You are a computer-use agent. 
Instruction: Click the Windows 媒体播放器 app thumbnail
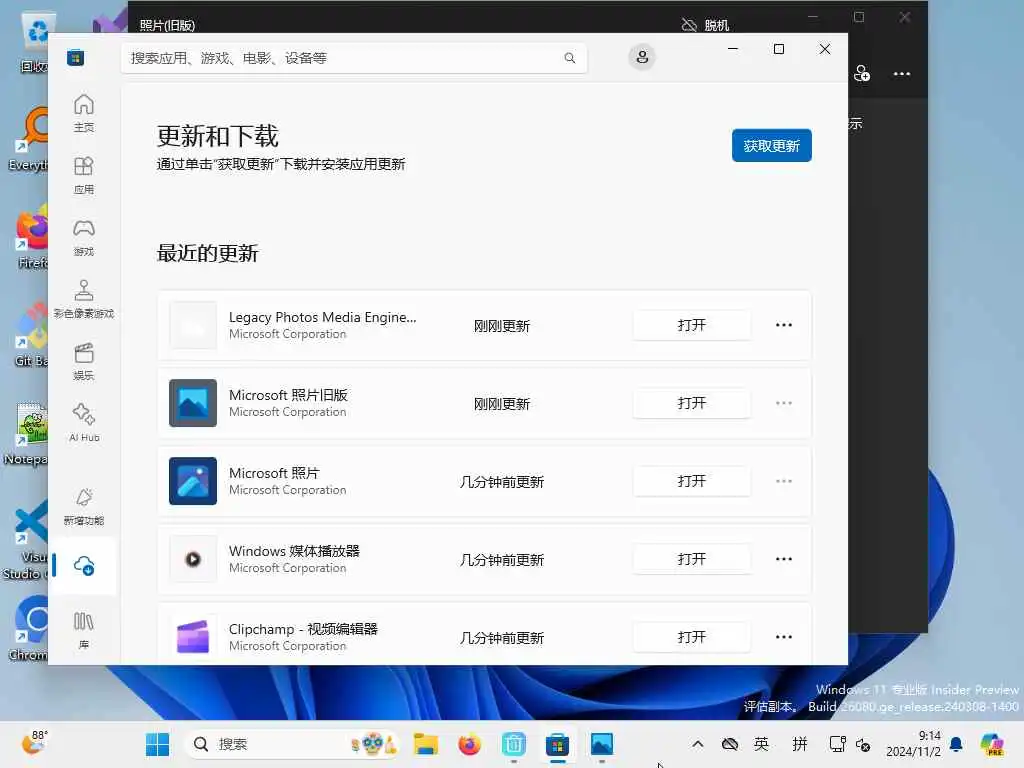[x=193, y=559]
